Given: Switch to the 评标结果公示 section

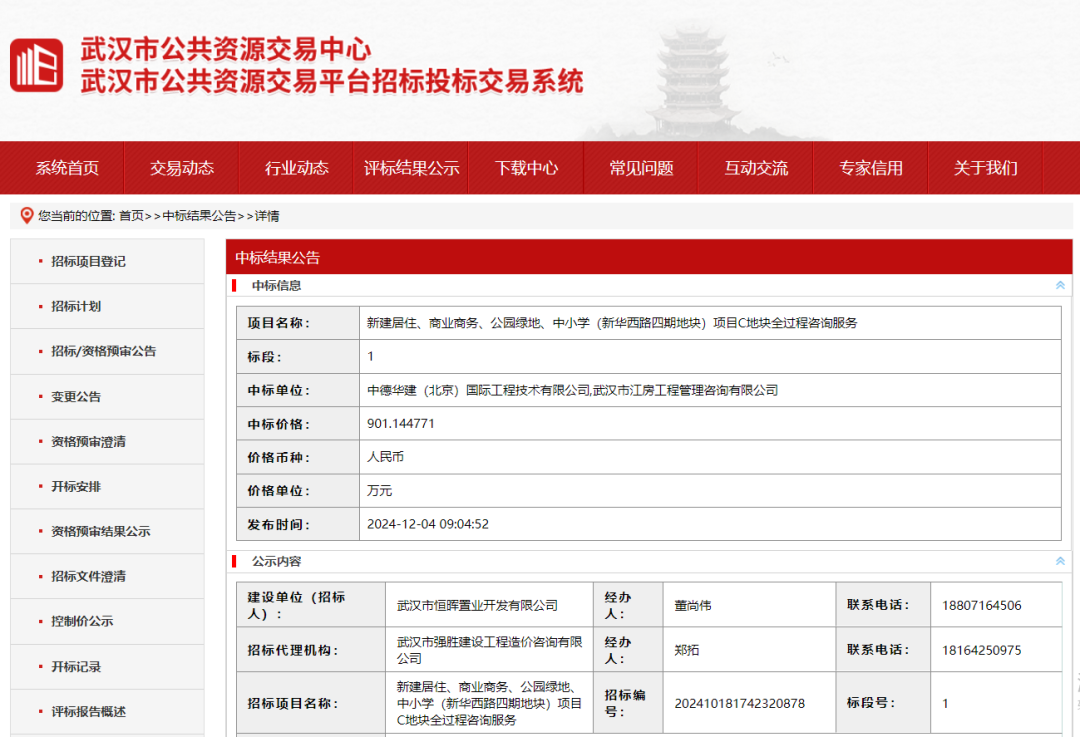Looking at the screenshot, I should (411, 168).
